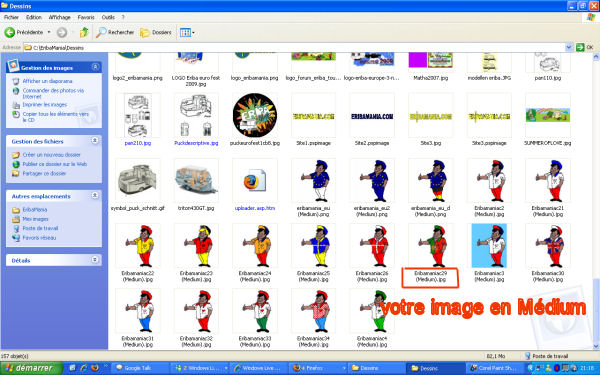The height and width of the screenshot is (375, 600).
Task: Click scrollbar down arrow in file view
Action: coord(596,346)
